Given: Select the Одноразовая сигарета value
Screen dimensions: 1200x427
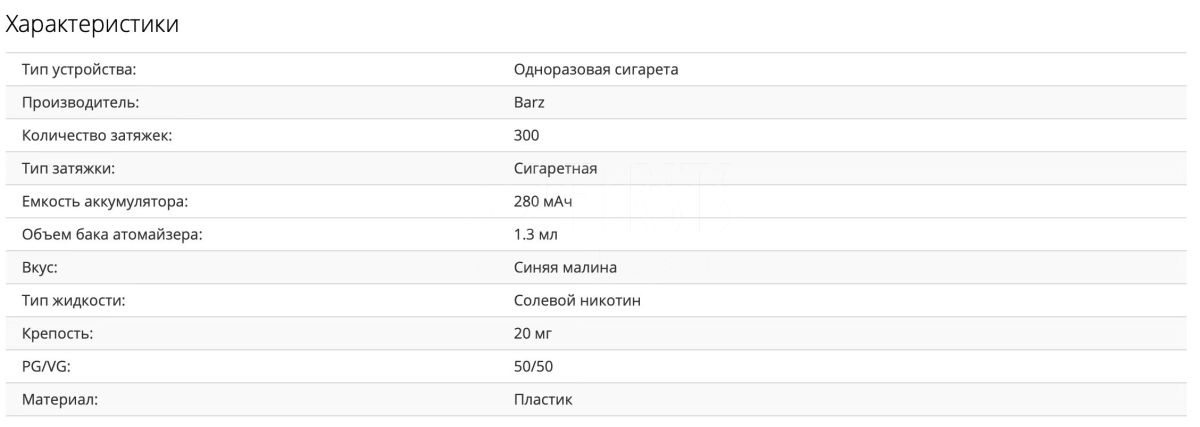Looking at the screenshot, I should coord(596,69).
